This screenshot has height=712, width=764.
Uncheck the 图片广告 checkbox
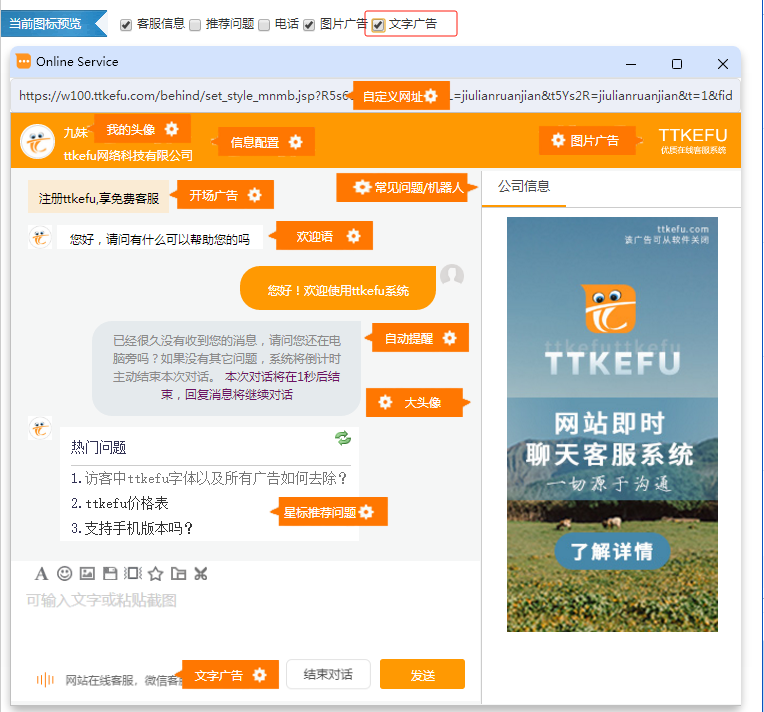point(309,25)
